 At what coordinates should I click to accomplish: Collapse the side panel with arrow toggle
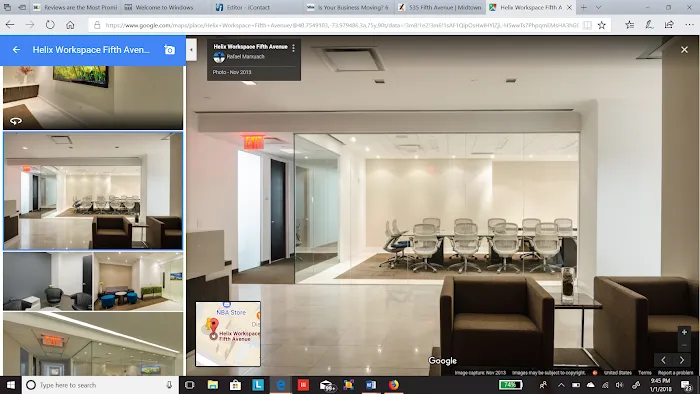coord(192,50)
